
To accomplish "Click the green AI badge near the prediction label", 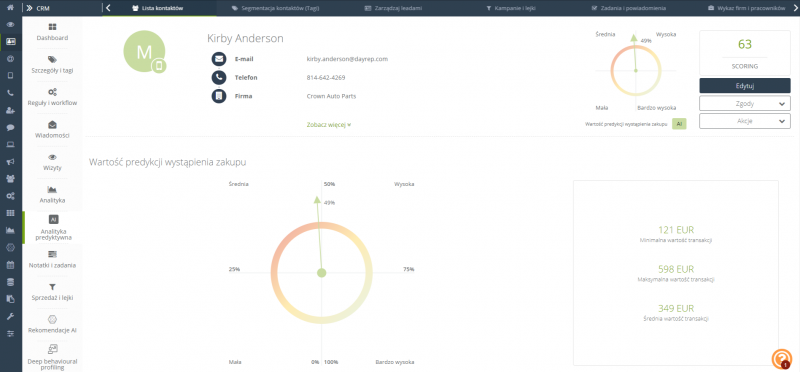I will (679, 124).
